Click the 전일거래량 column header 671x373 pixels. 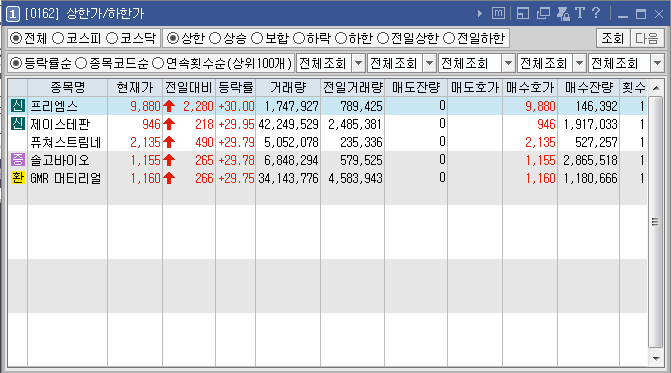point(352,88)
